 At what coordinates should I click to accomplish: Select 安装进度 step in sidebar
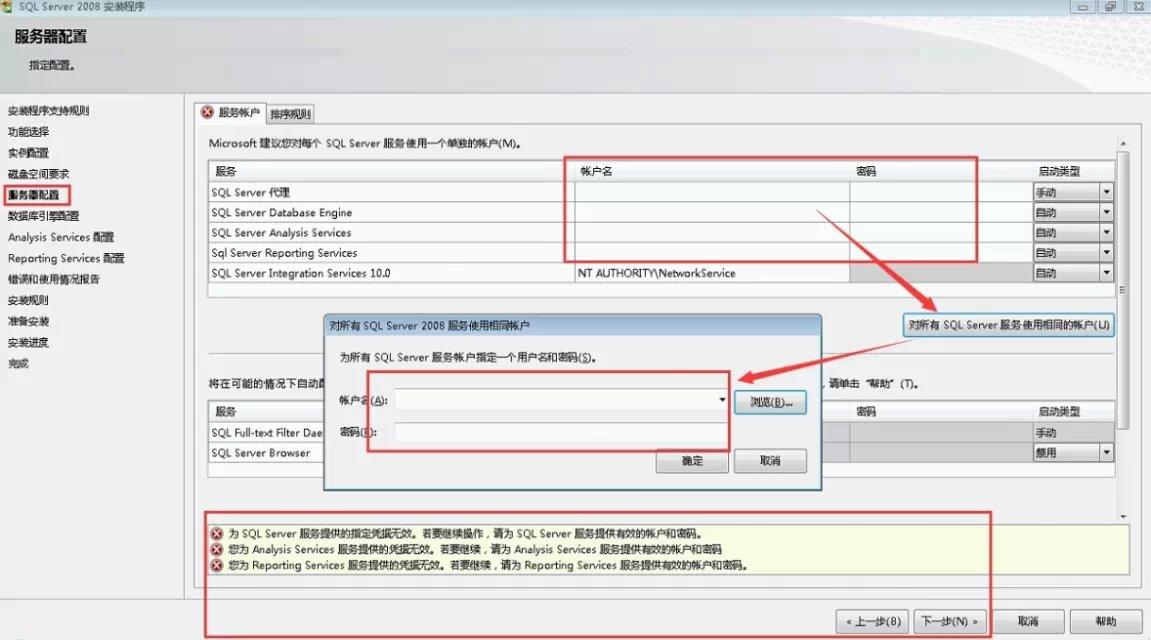click(28, 343)
